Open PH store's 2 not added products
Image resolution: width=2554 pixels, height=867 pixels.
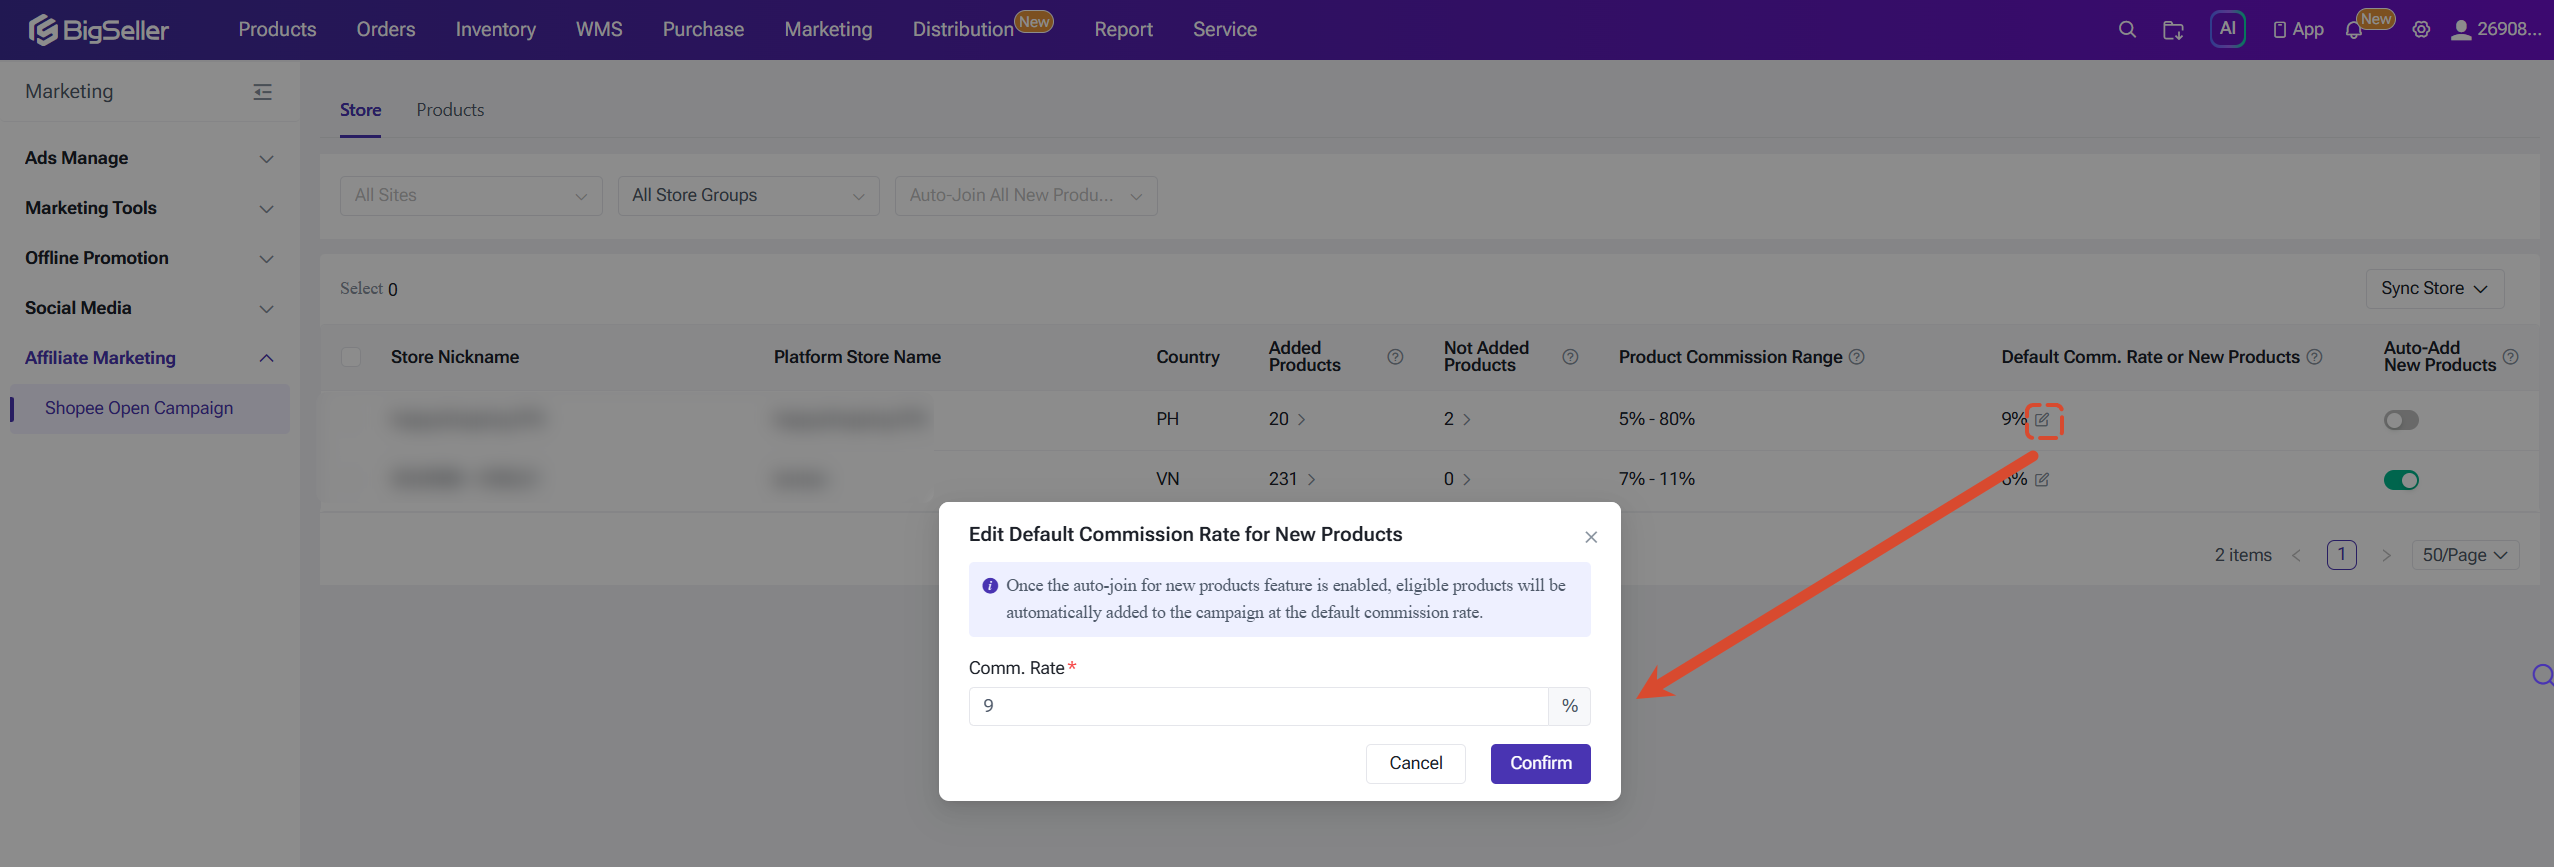coord(1457,420)
